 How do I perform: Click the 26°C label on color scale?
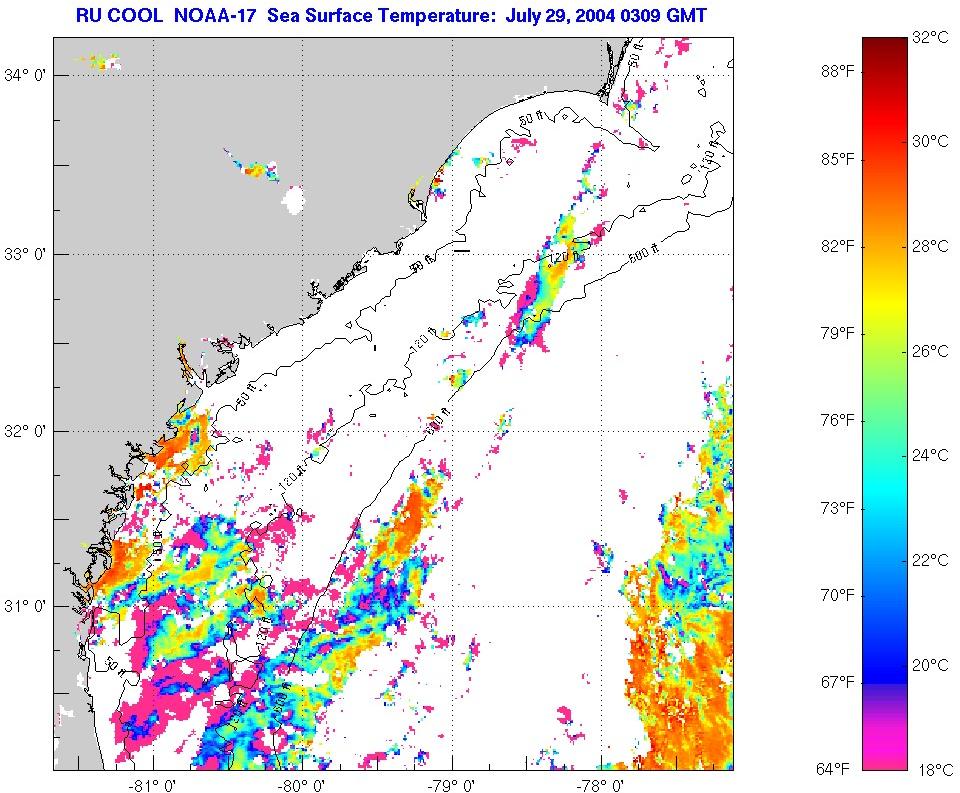[x=930, y=351]
